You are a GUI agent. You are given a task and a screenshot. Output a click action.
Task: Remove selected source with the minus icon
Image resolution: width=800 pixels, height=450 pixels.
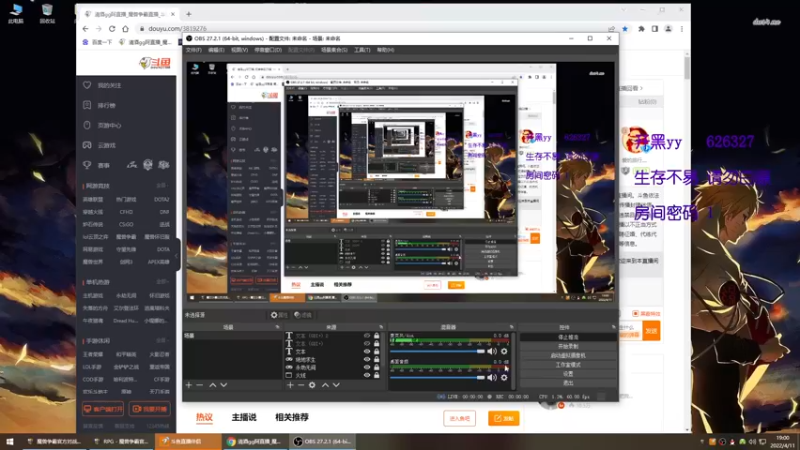[x=301, y=385]
